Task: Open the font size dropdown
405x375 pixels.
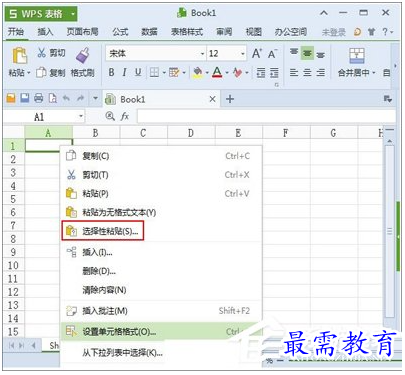Action: (x=243, y=54)
